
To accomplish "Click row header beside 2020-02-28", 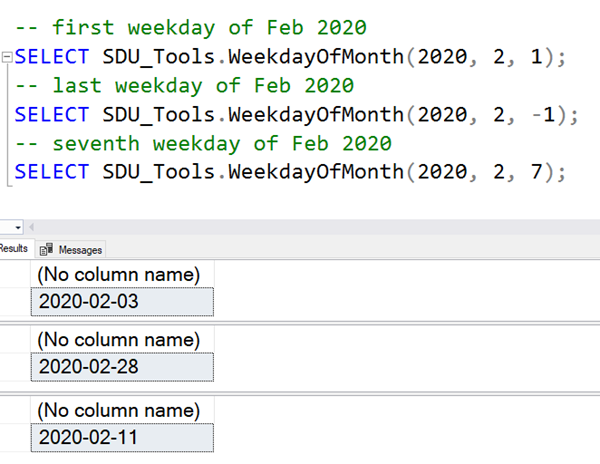I will tap(14, 367).
